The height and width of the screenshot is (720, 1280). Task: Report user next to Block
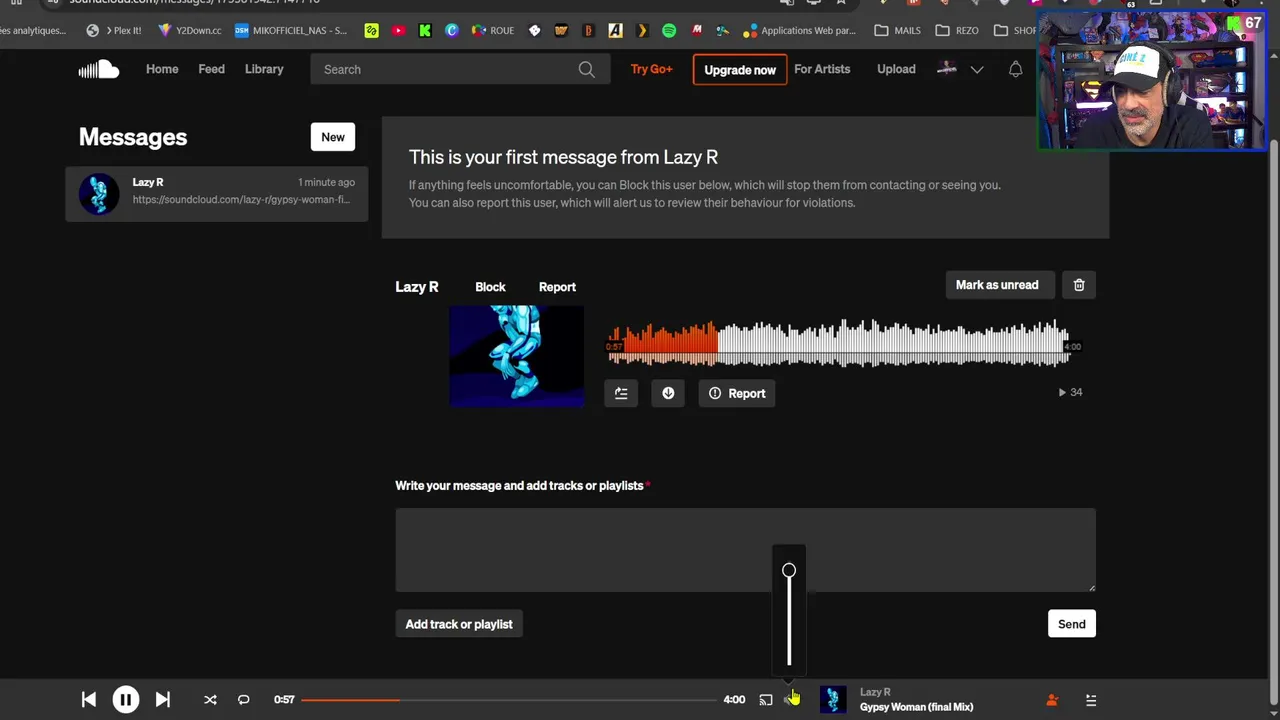tap(557, 287)
